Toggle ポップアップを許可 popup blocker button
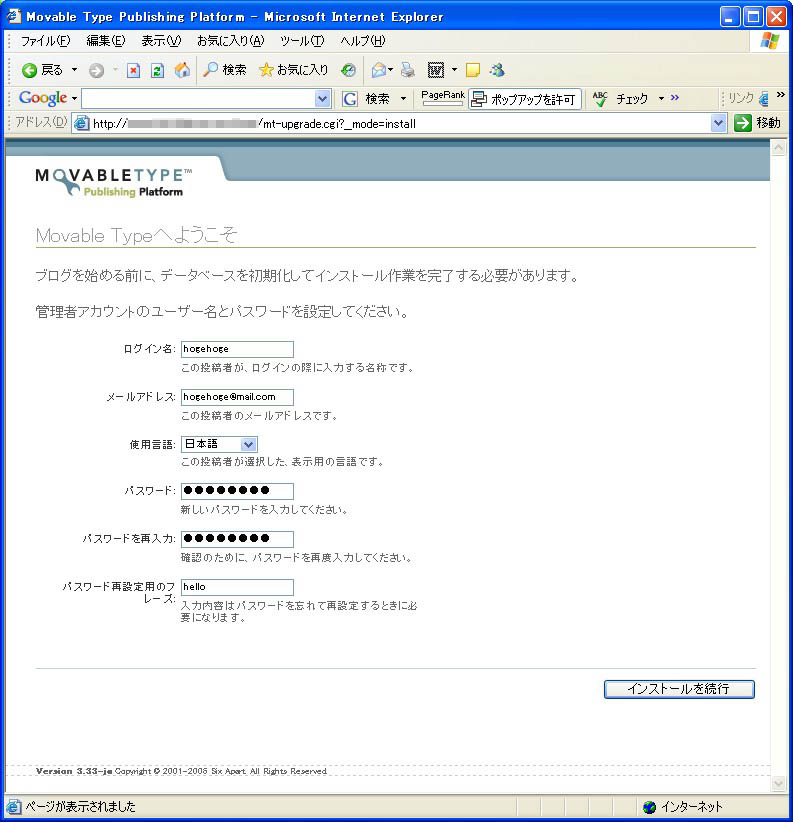 point(525,99)
